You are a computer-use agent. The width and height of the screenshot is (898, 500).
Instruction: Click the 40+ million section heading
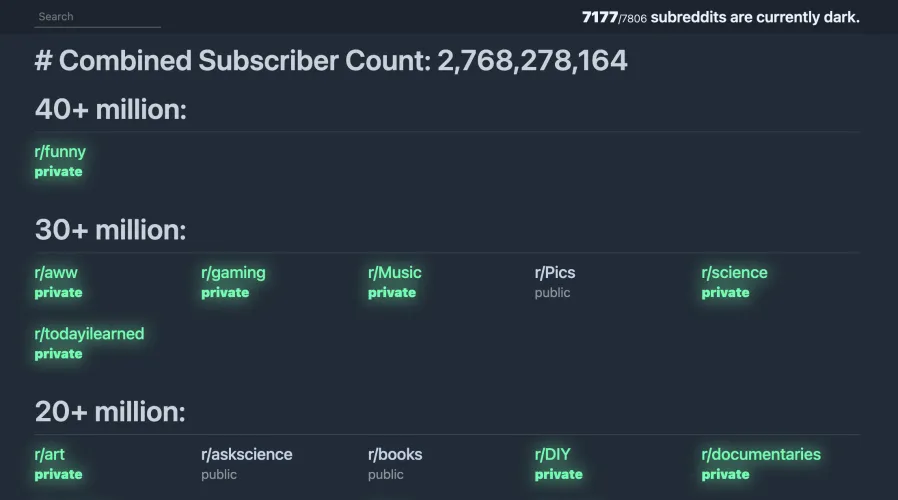111,109
